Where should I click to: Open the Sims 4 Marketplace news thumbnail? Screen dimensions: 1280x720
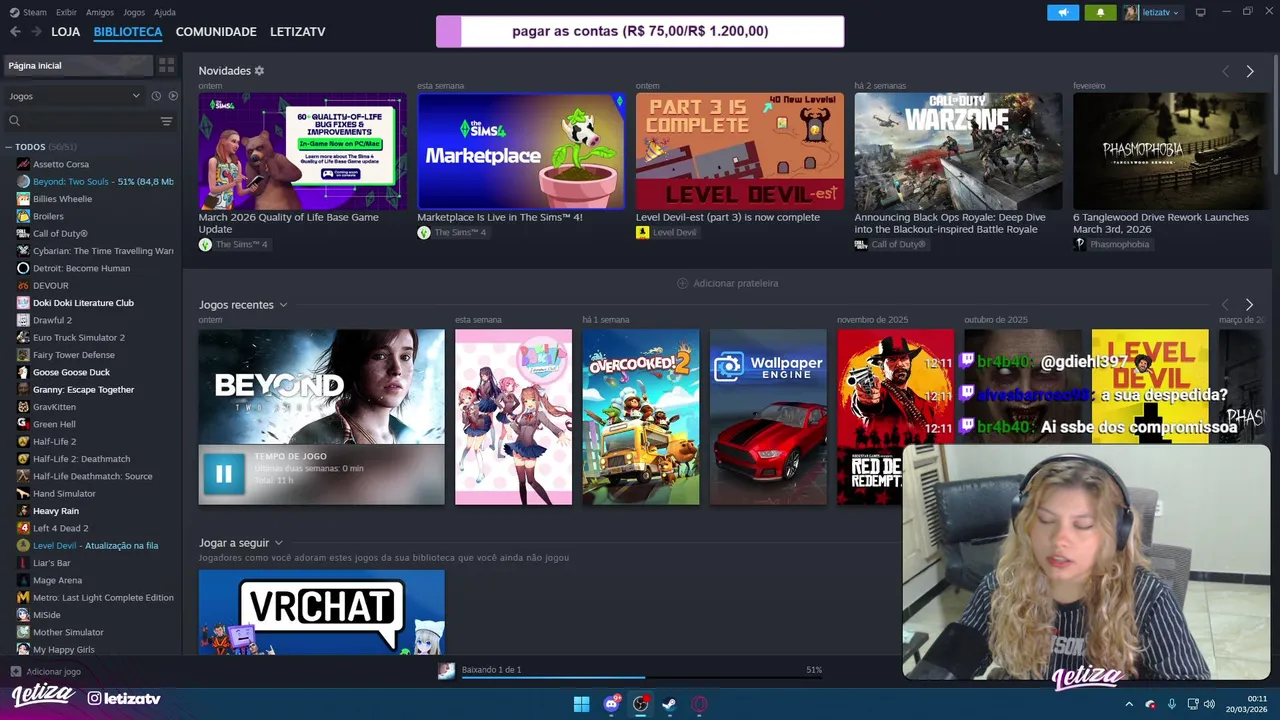pyautogui.click(x=521, y=151)
